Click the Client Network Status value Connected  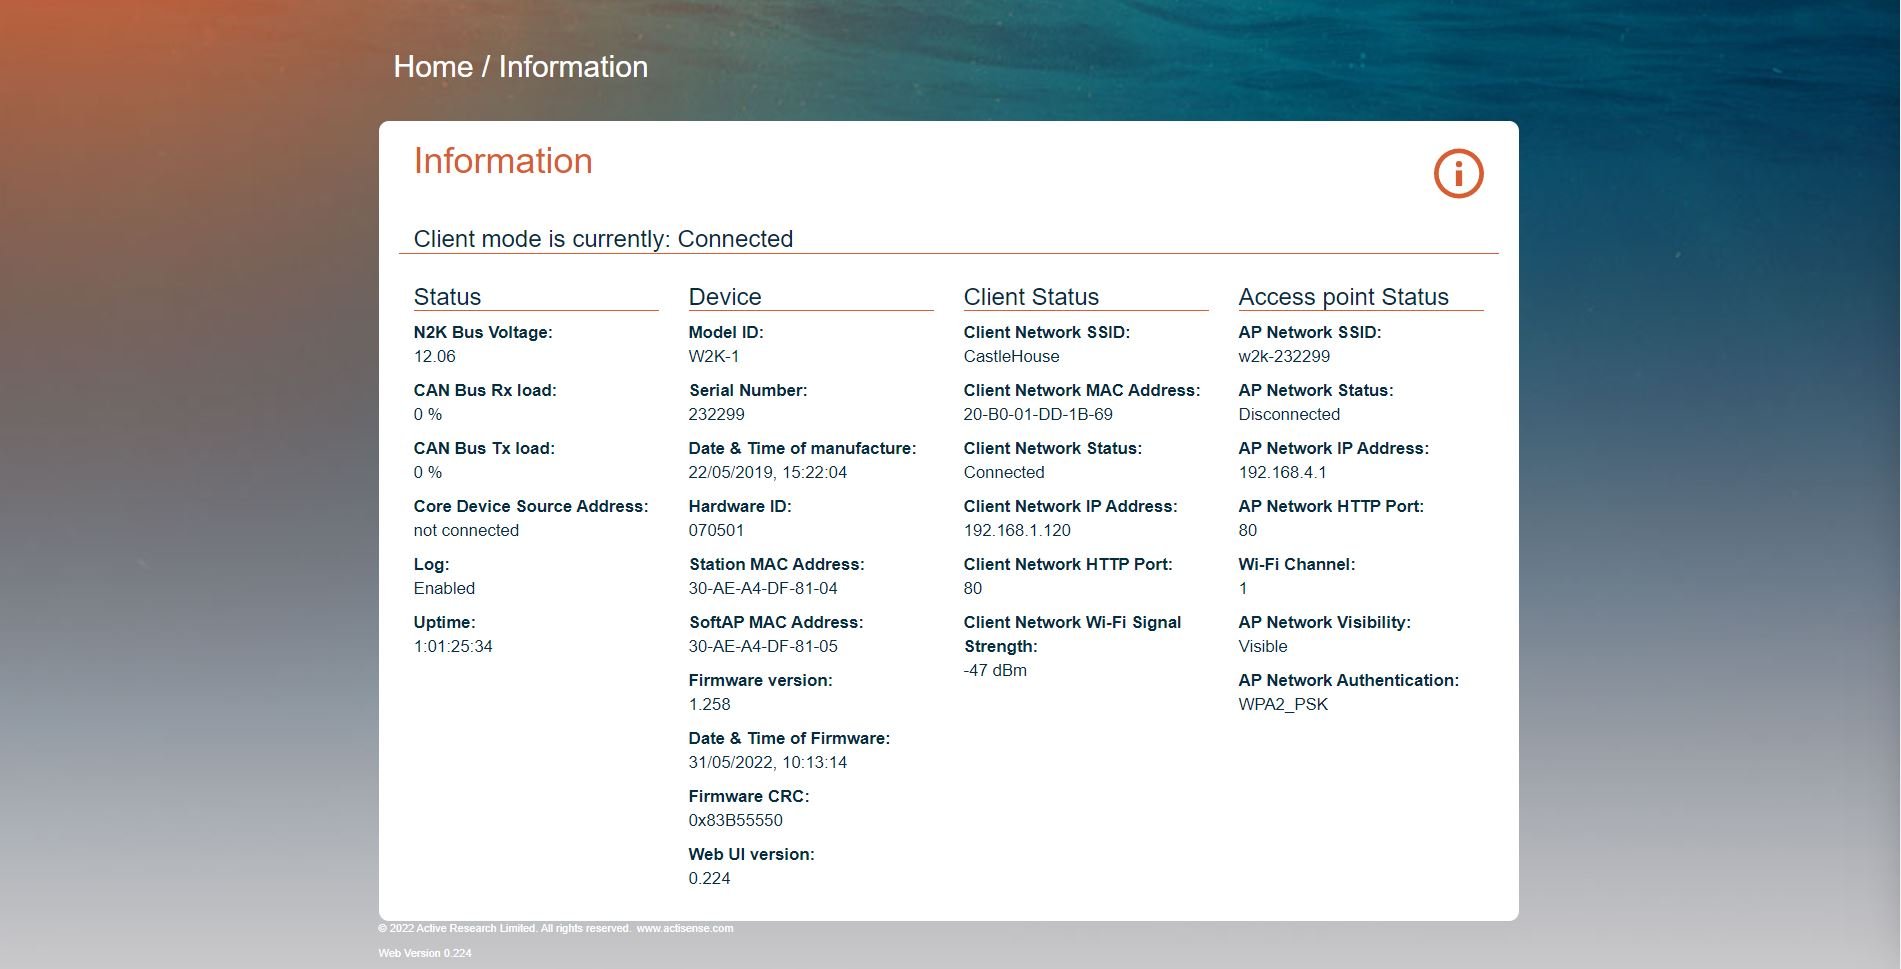pyautogui.click(x=1004, y=472)
